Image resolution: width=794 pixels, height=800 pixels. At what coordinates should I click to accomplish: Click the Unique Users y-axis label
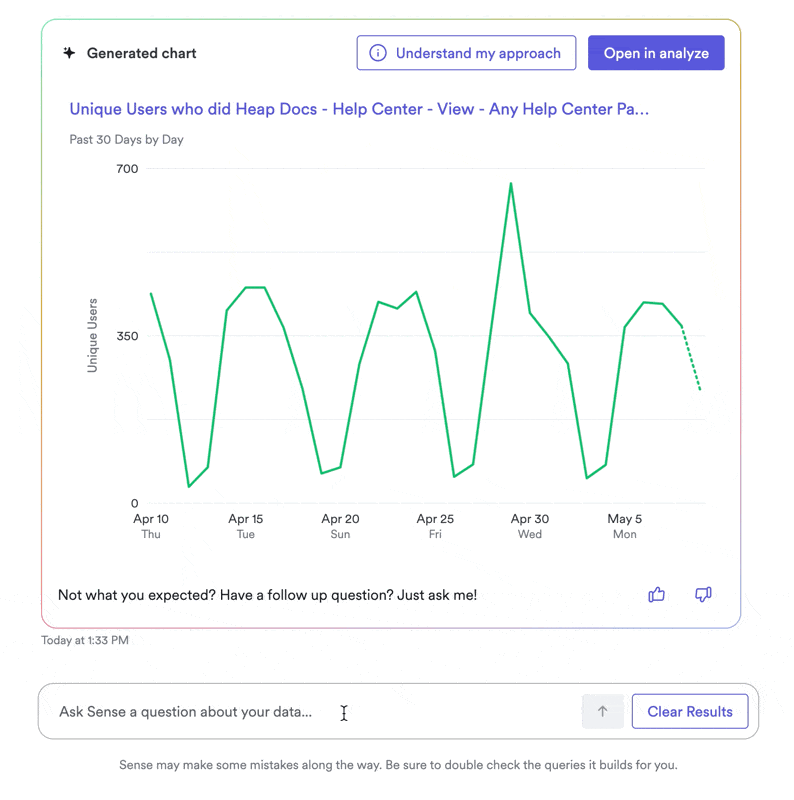click(92, 334)
